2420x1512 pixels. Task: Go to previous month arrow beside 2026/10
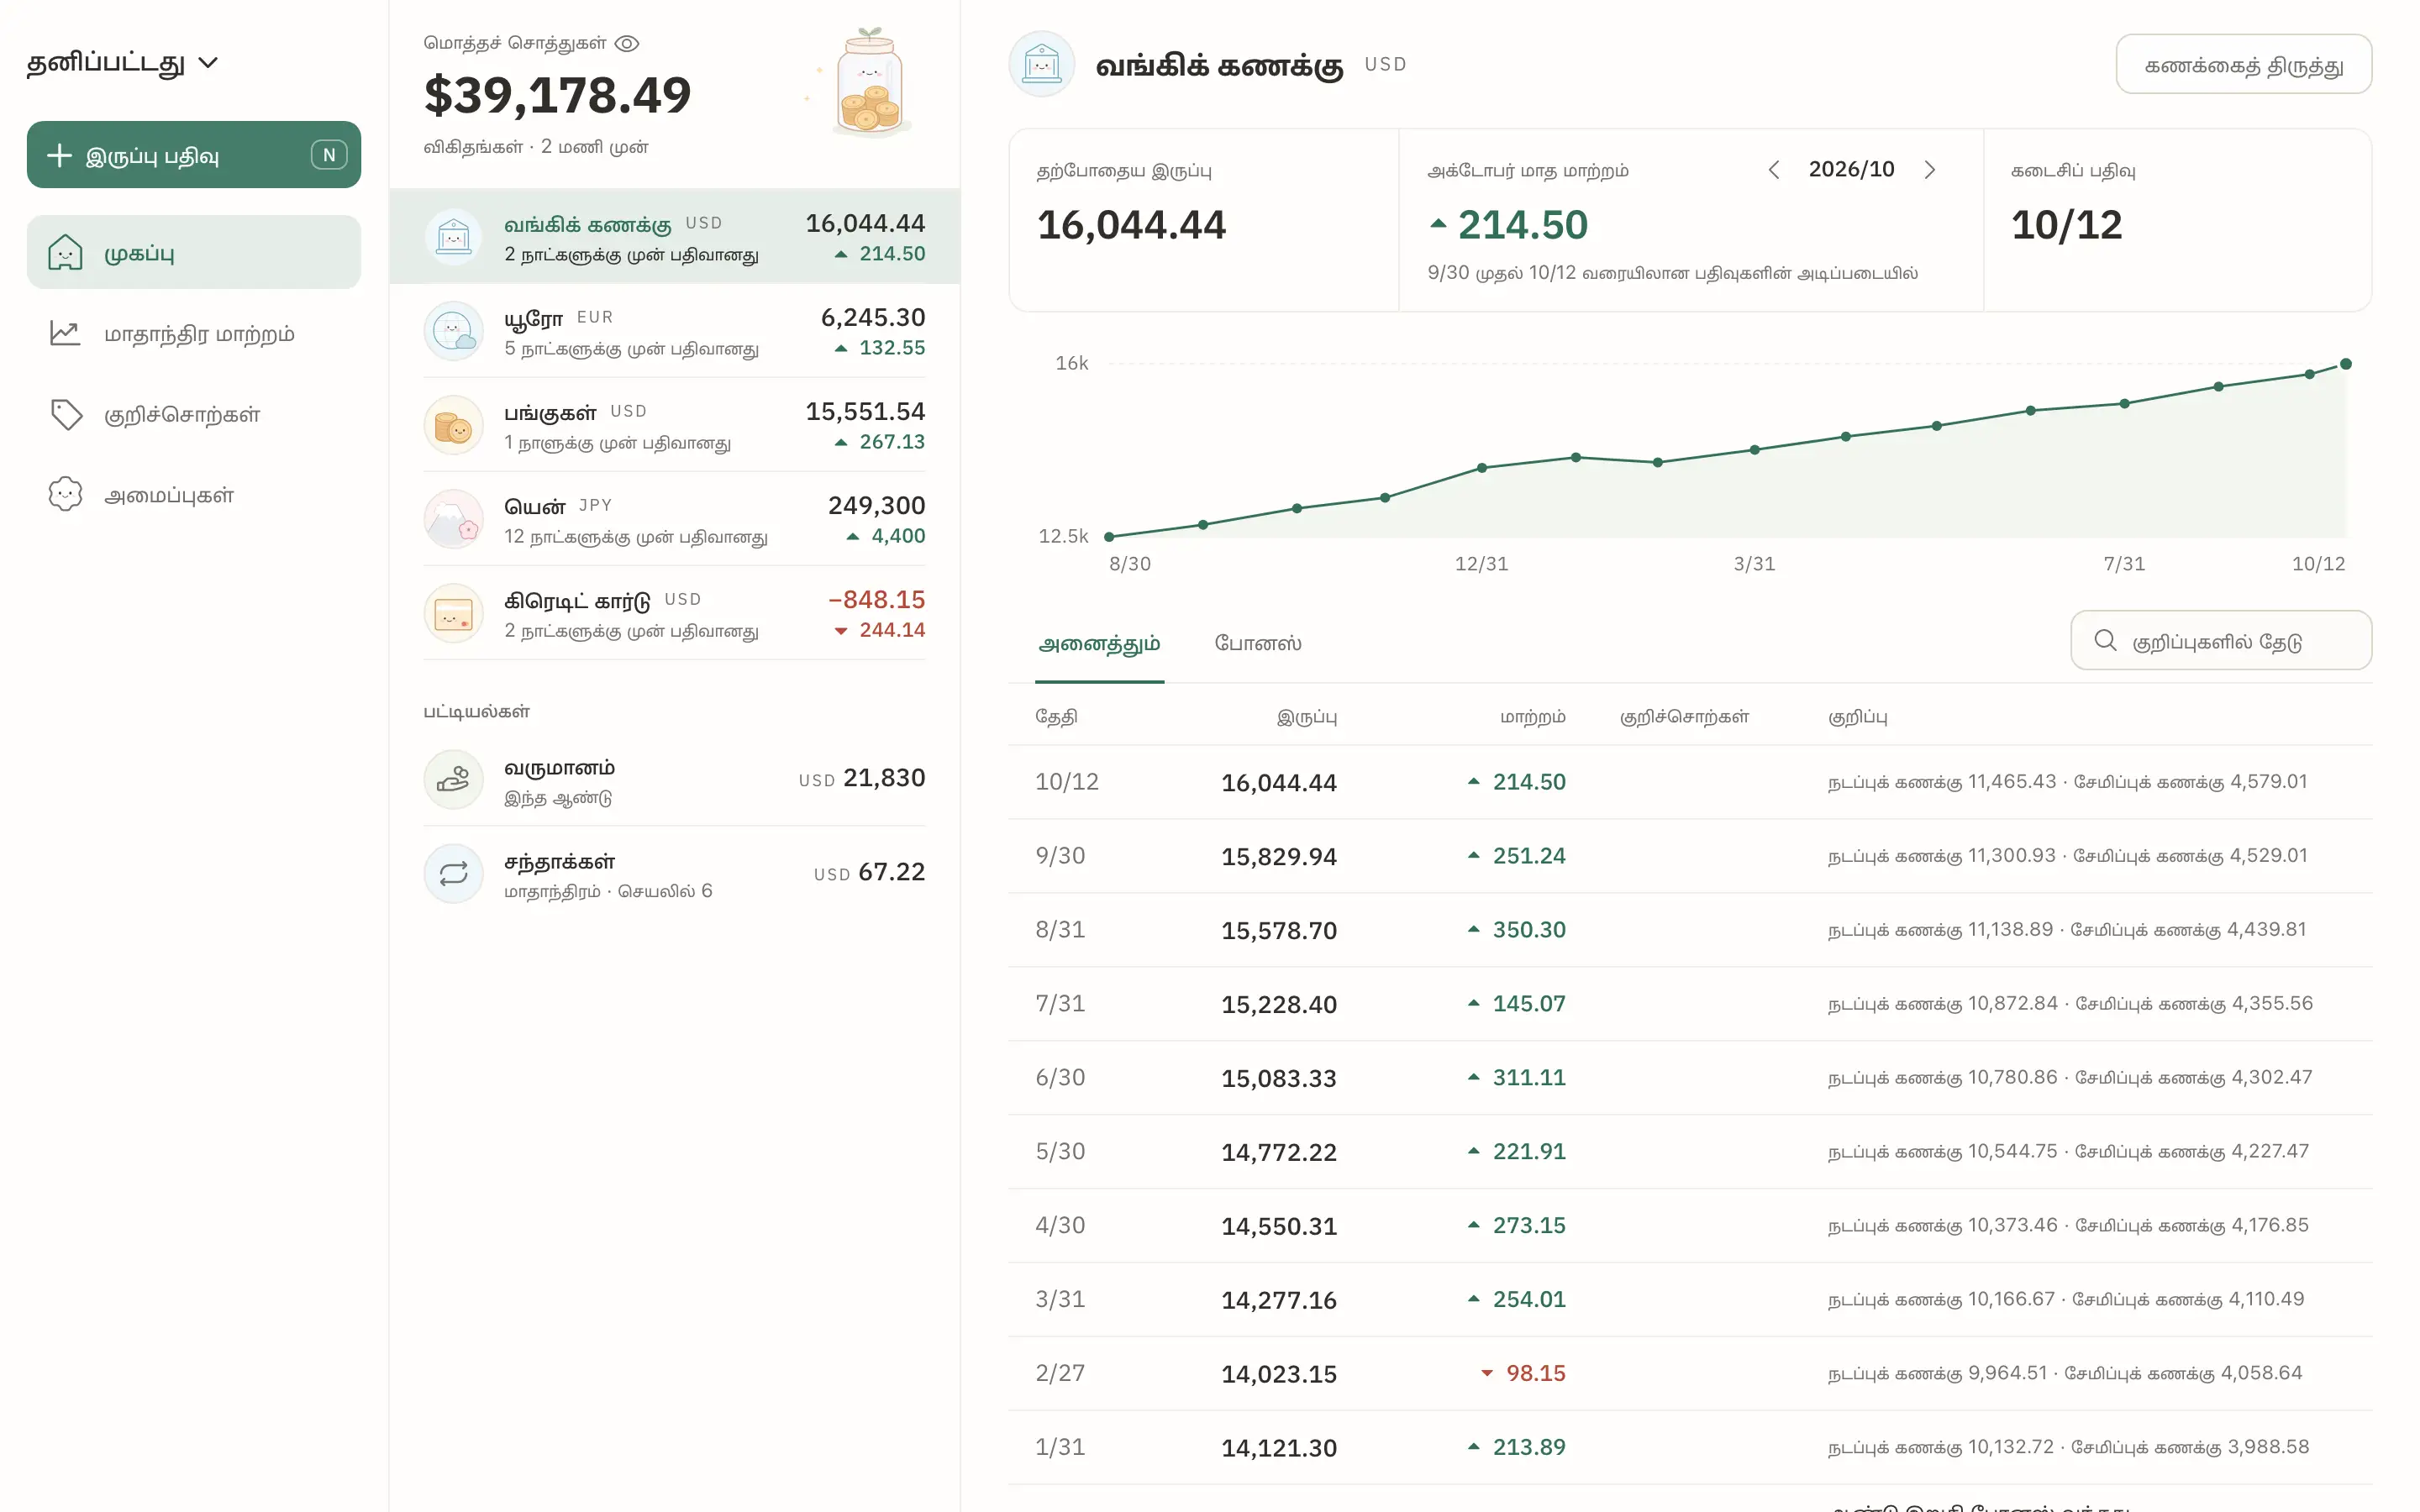(1773, 170)
